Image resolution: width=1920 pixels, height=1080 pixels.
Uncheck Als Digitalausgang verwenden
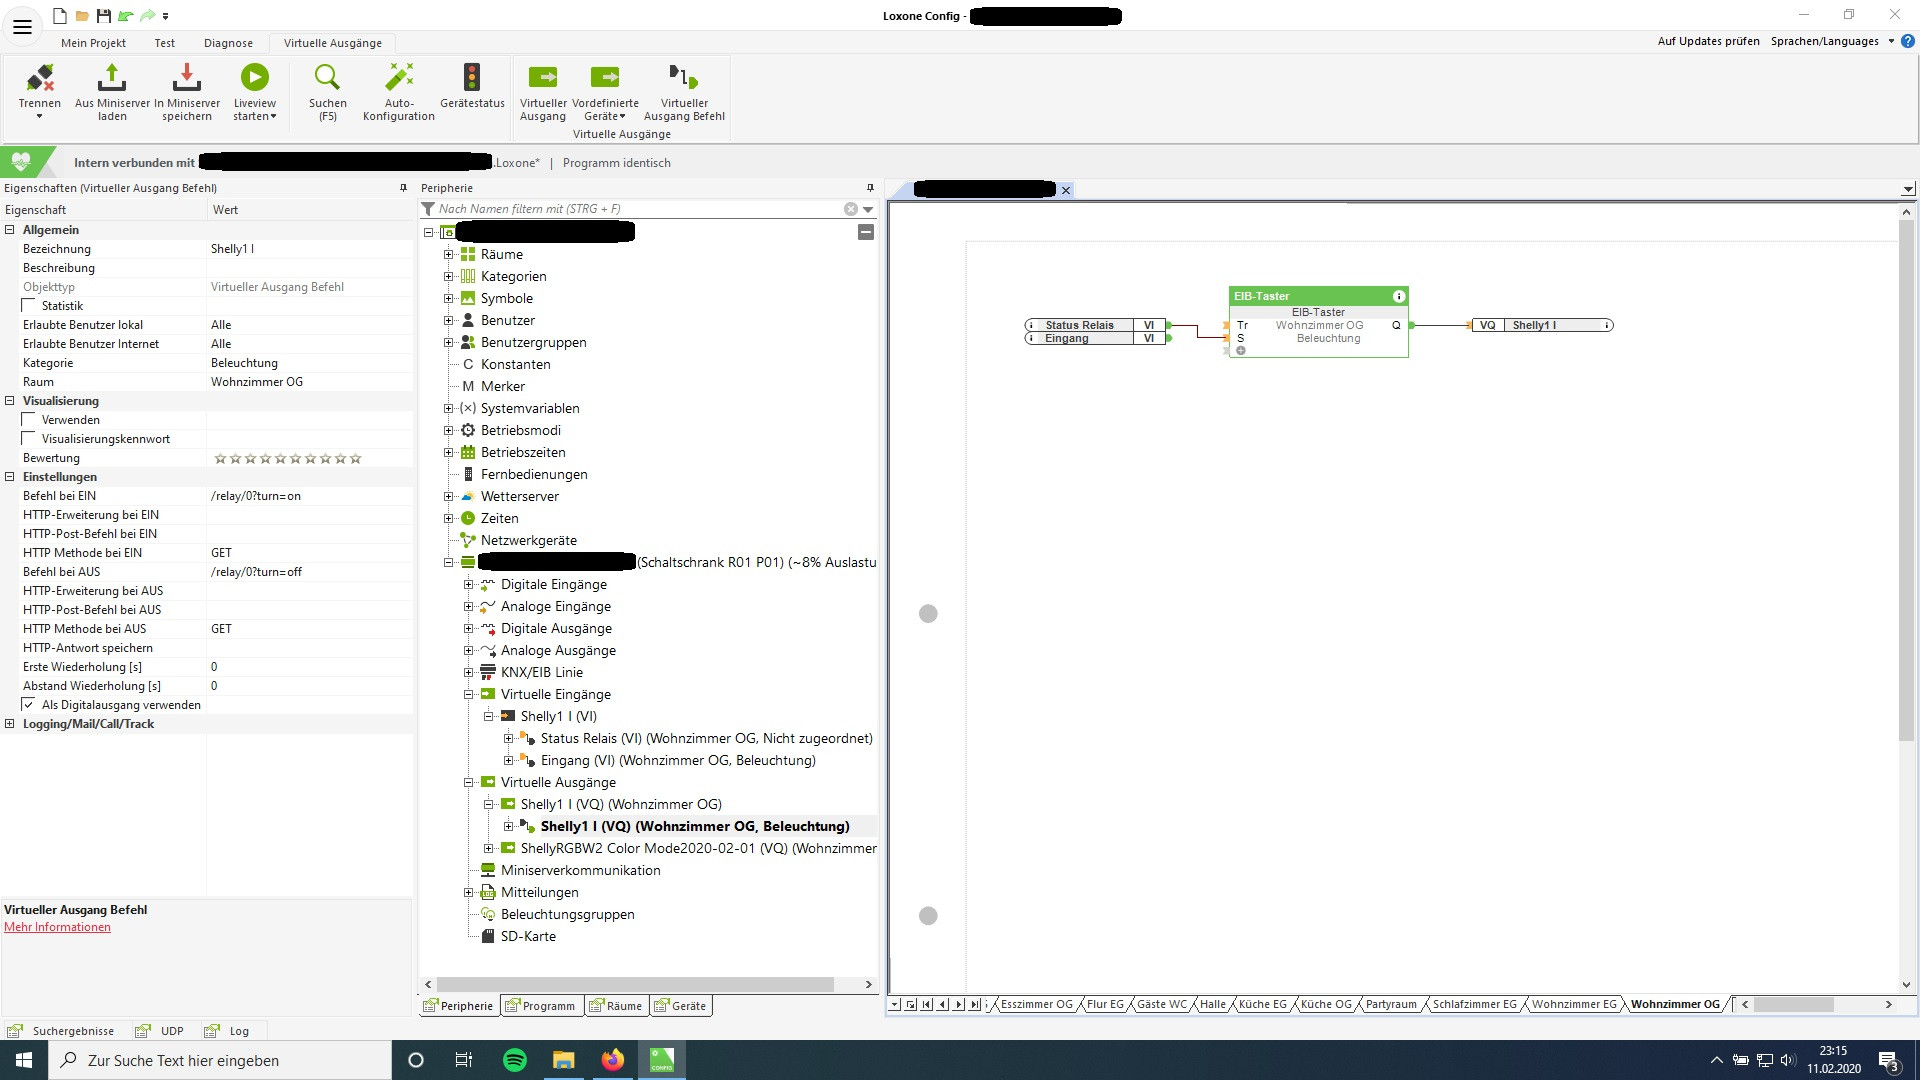pyautogui.click(x=29, y=705)
